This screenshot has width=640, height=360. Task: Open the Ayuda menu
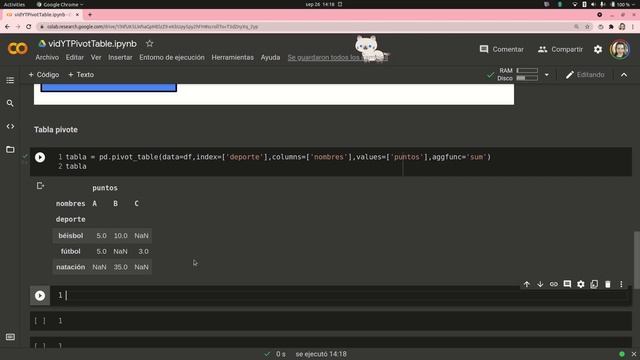pyautogui.click(x=270, y=58)
